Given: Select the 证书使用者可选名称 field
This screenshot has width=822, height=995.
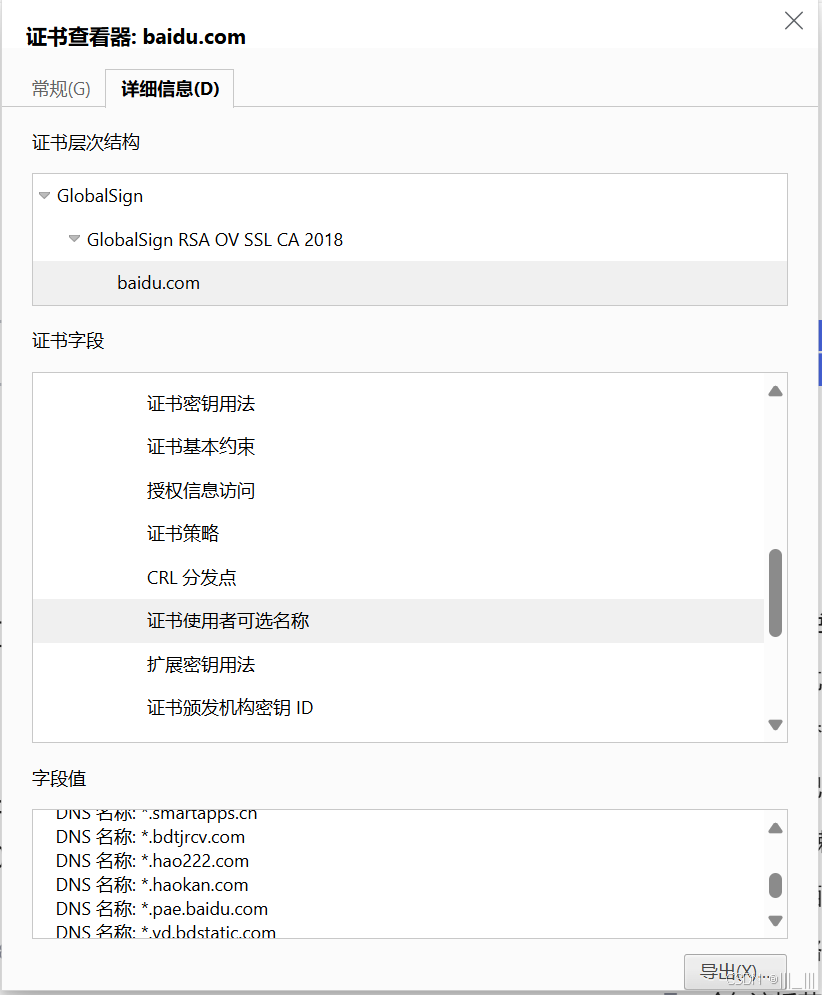Looking at the screenshot, I should [x=399, y=621].
